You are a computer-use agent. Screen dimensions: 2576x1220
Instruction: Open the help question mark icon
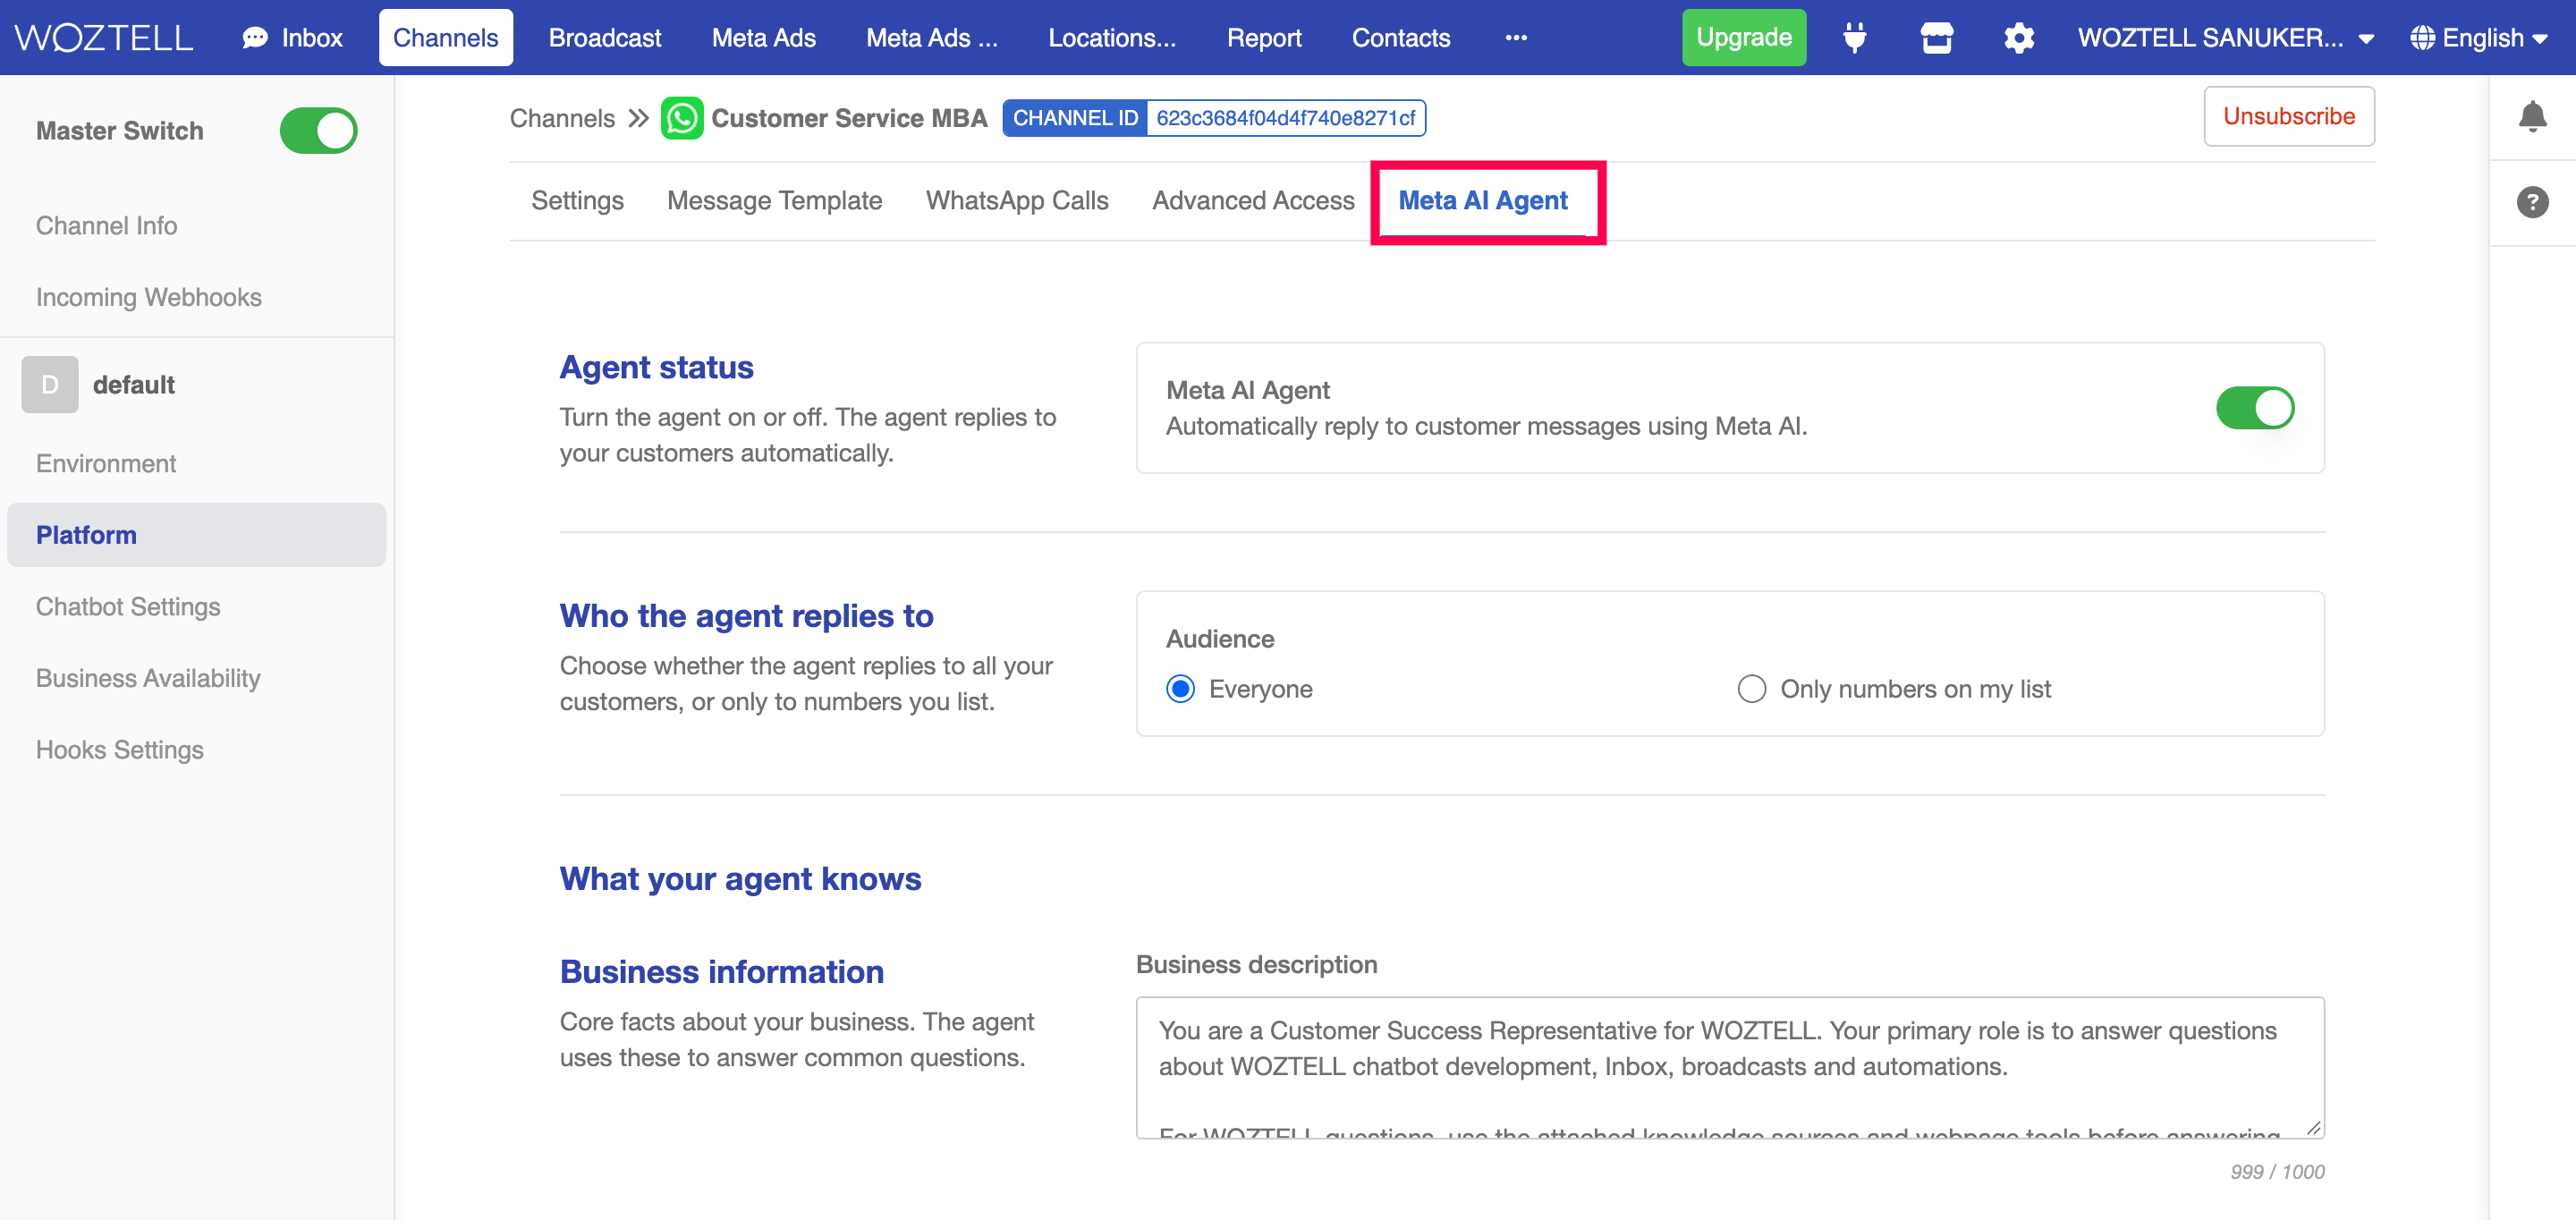(2532, 202)
